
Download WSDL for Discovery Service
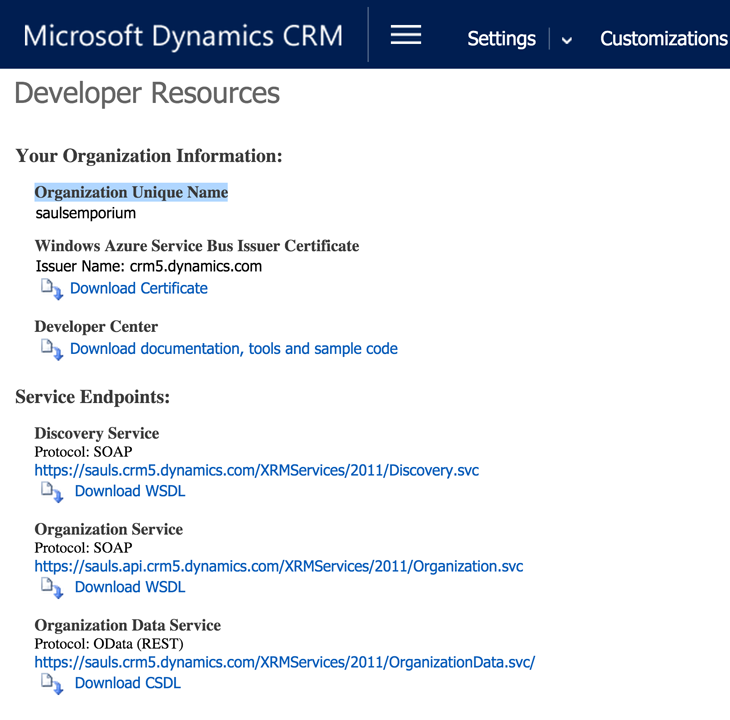pyautogui.click(x=130, y=491)
